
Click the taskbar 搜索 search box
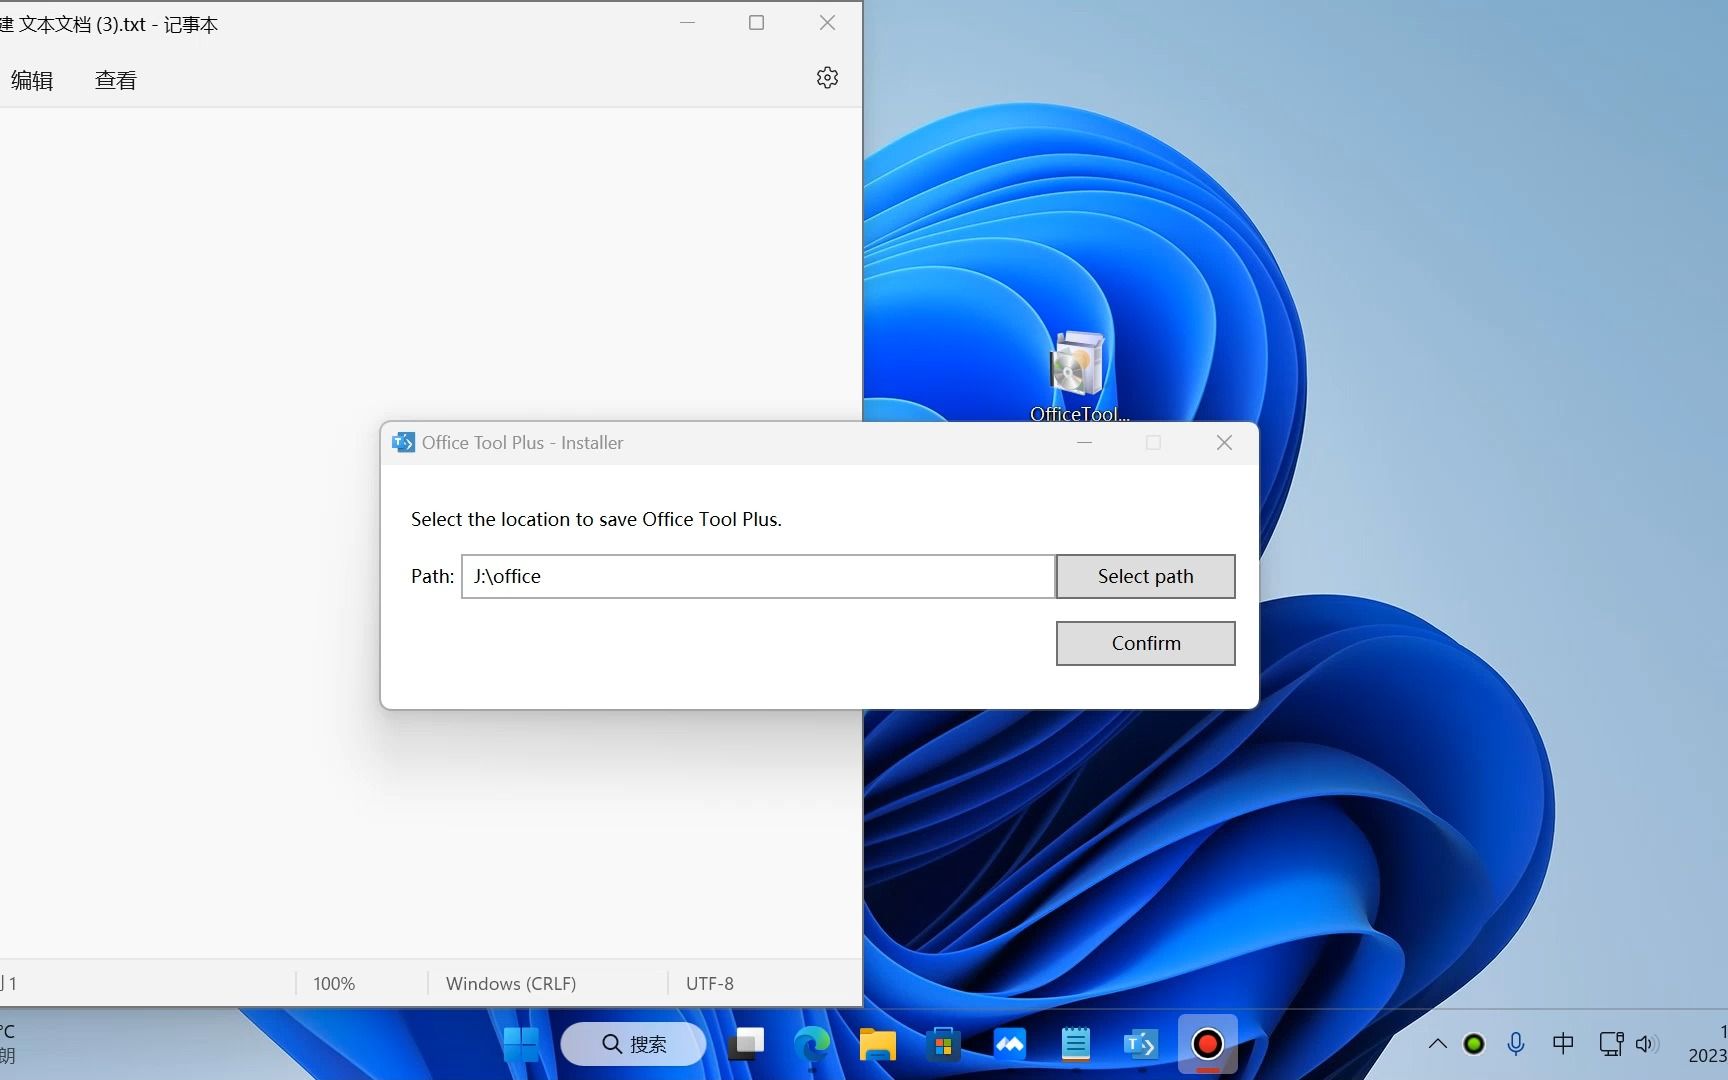pyautogui.click(x=633, y=1044)
